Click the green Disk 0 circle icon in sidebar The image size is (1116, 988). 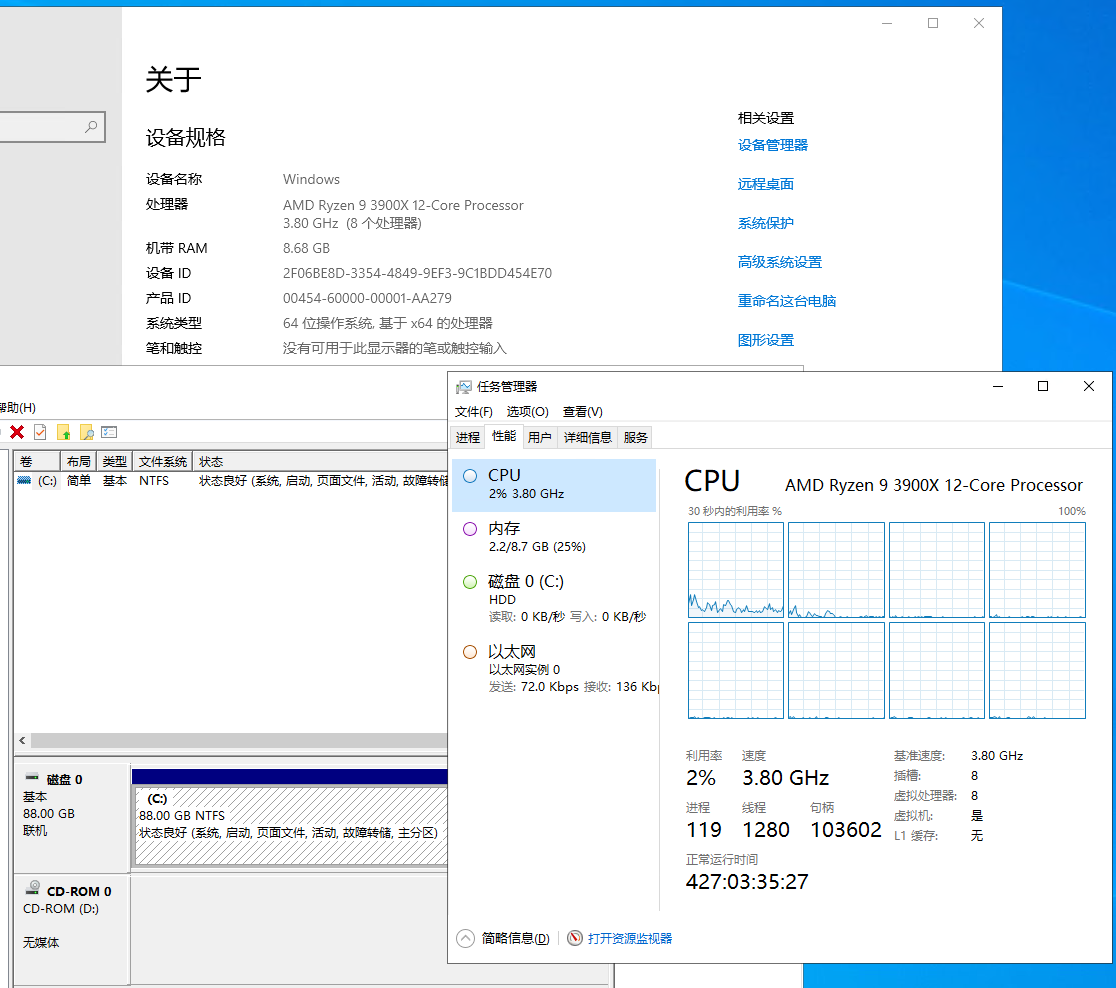click(470, 582)
